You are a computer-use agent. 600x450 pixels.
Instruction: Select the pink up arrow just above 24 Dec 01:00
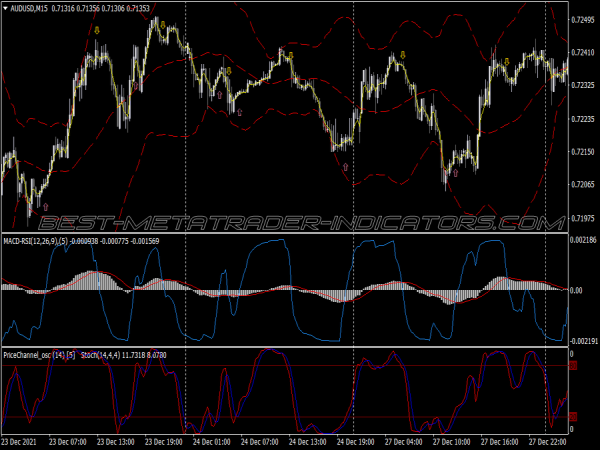pos(219,95)
